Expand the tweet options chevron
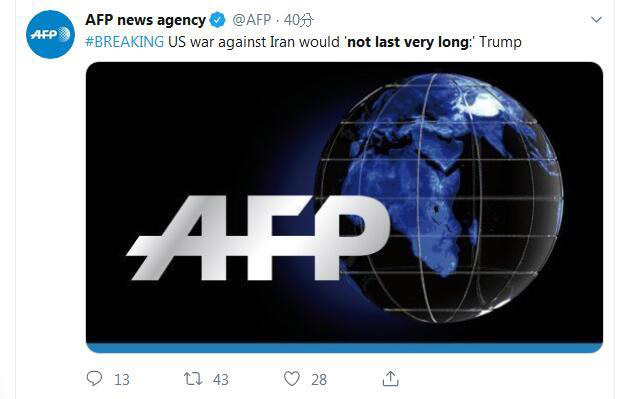This screenshot has height=399, width=628. pos(596,19)
